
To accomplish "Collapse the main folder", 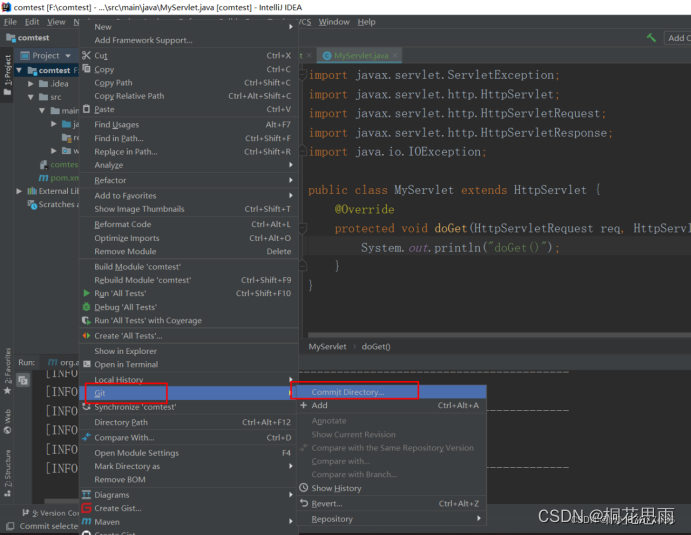I will 42,110.
